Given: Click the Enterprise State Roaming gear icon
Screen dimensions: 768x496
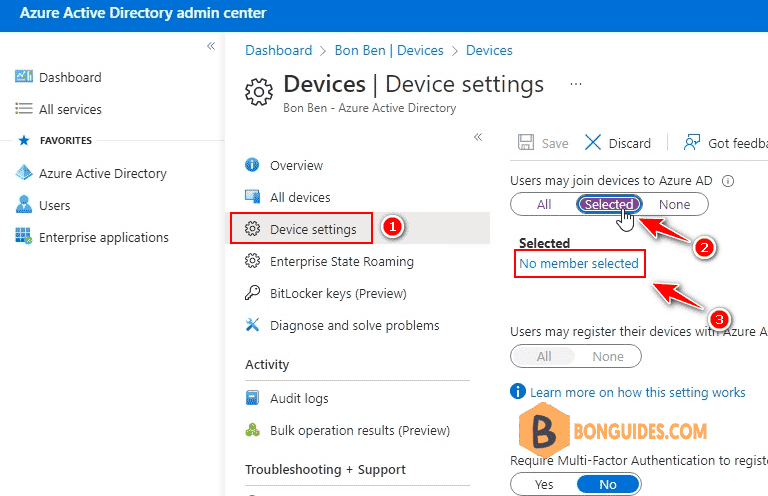Looking at the screenshot, I should pos(252,260).
